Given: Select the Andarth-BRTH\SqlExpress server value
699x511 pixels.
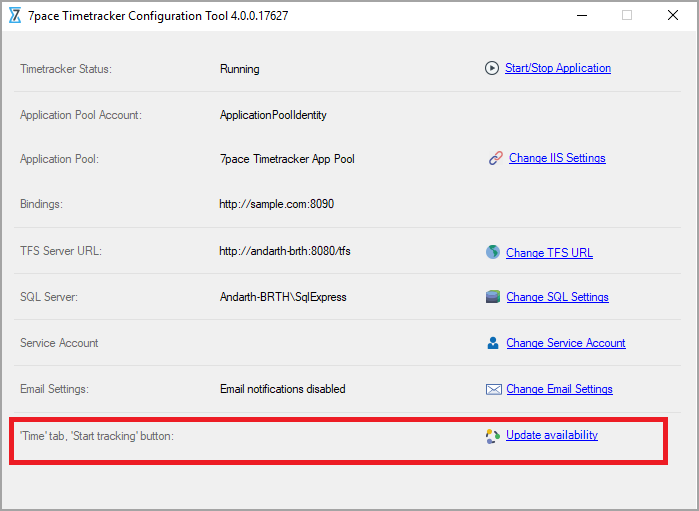Looking at the screenshot, I should (283, 297).
